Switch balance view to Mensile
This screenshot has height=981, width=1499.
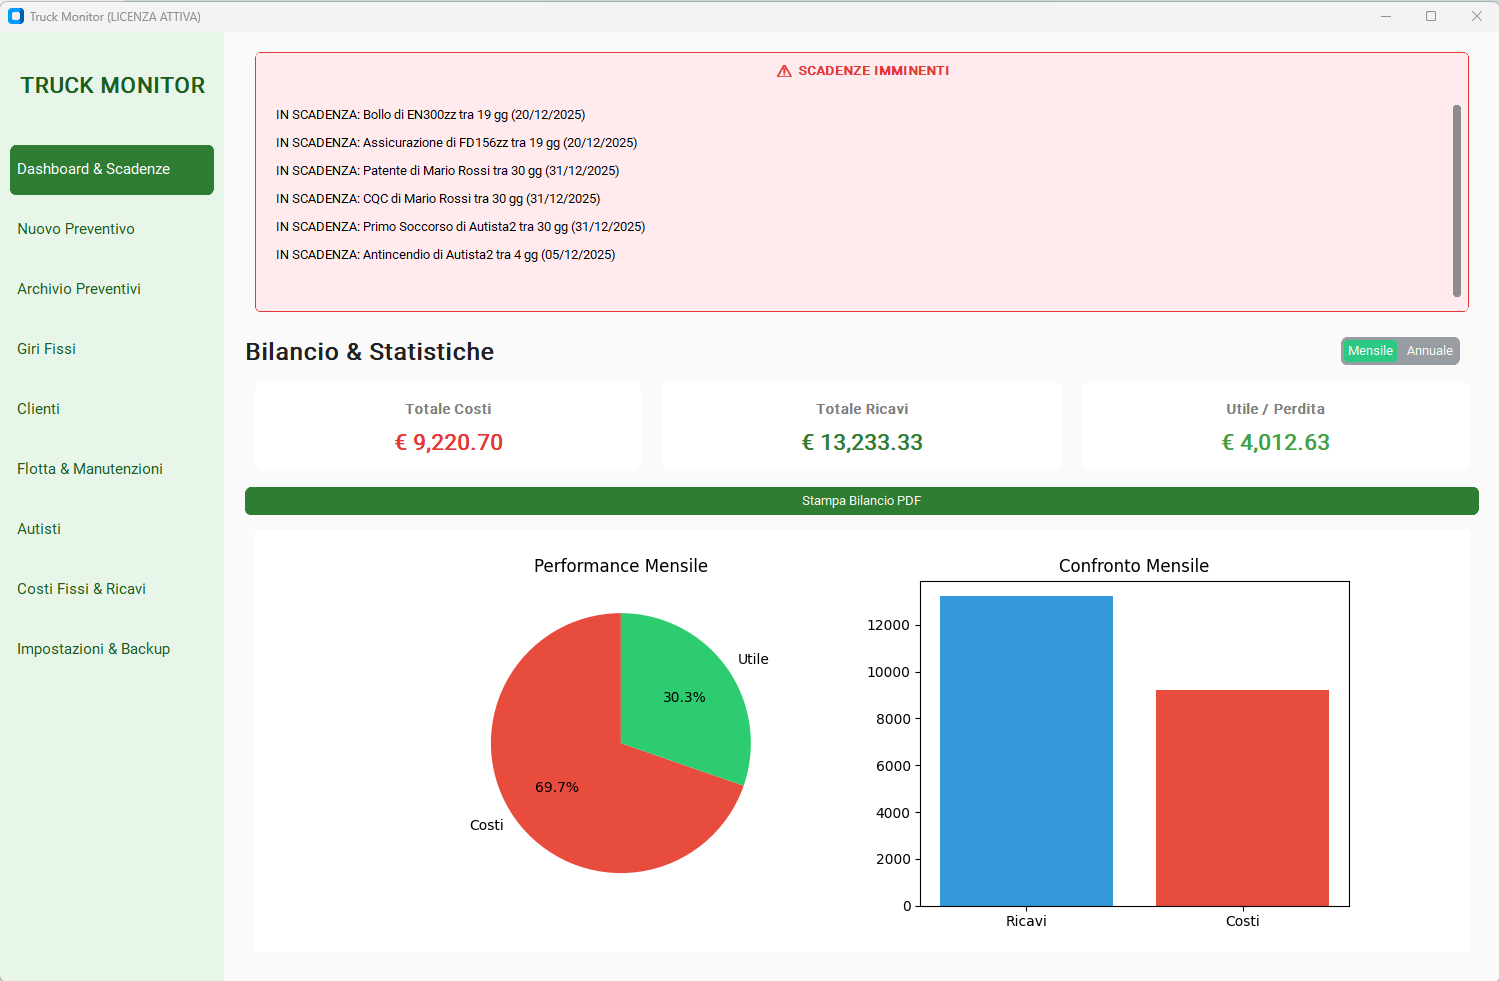(1369, 351)
